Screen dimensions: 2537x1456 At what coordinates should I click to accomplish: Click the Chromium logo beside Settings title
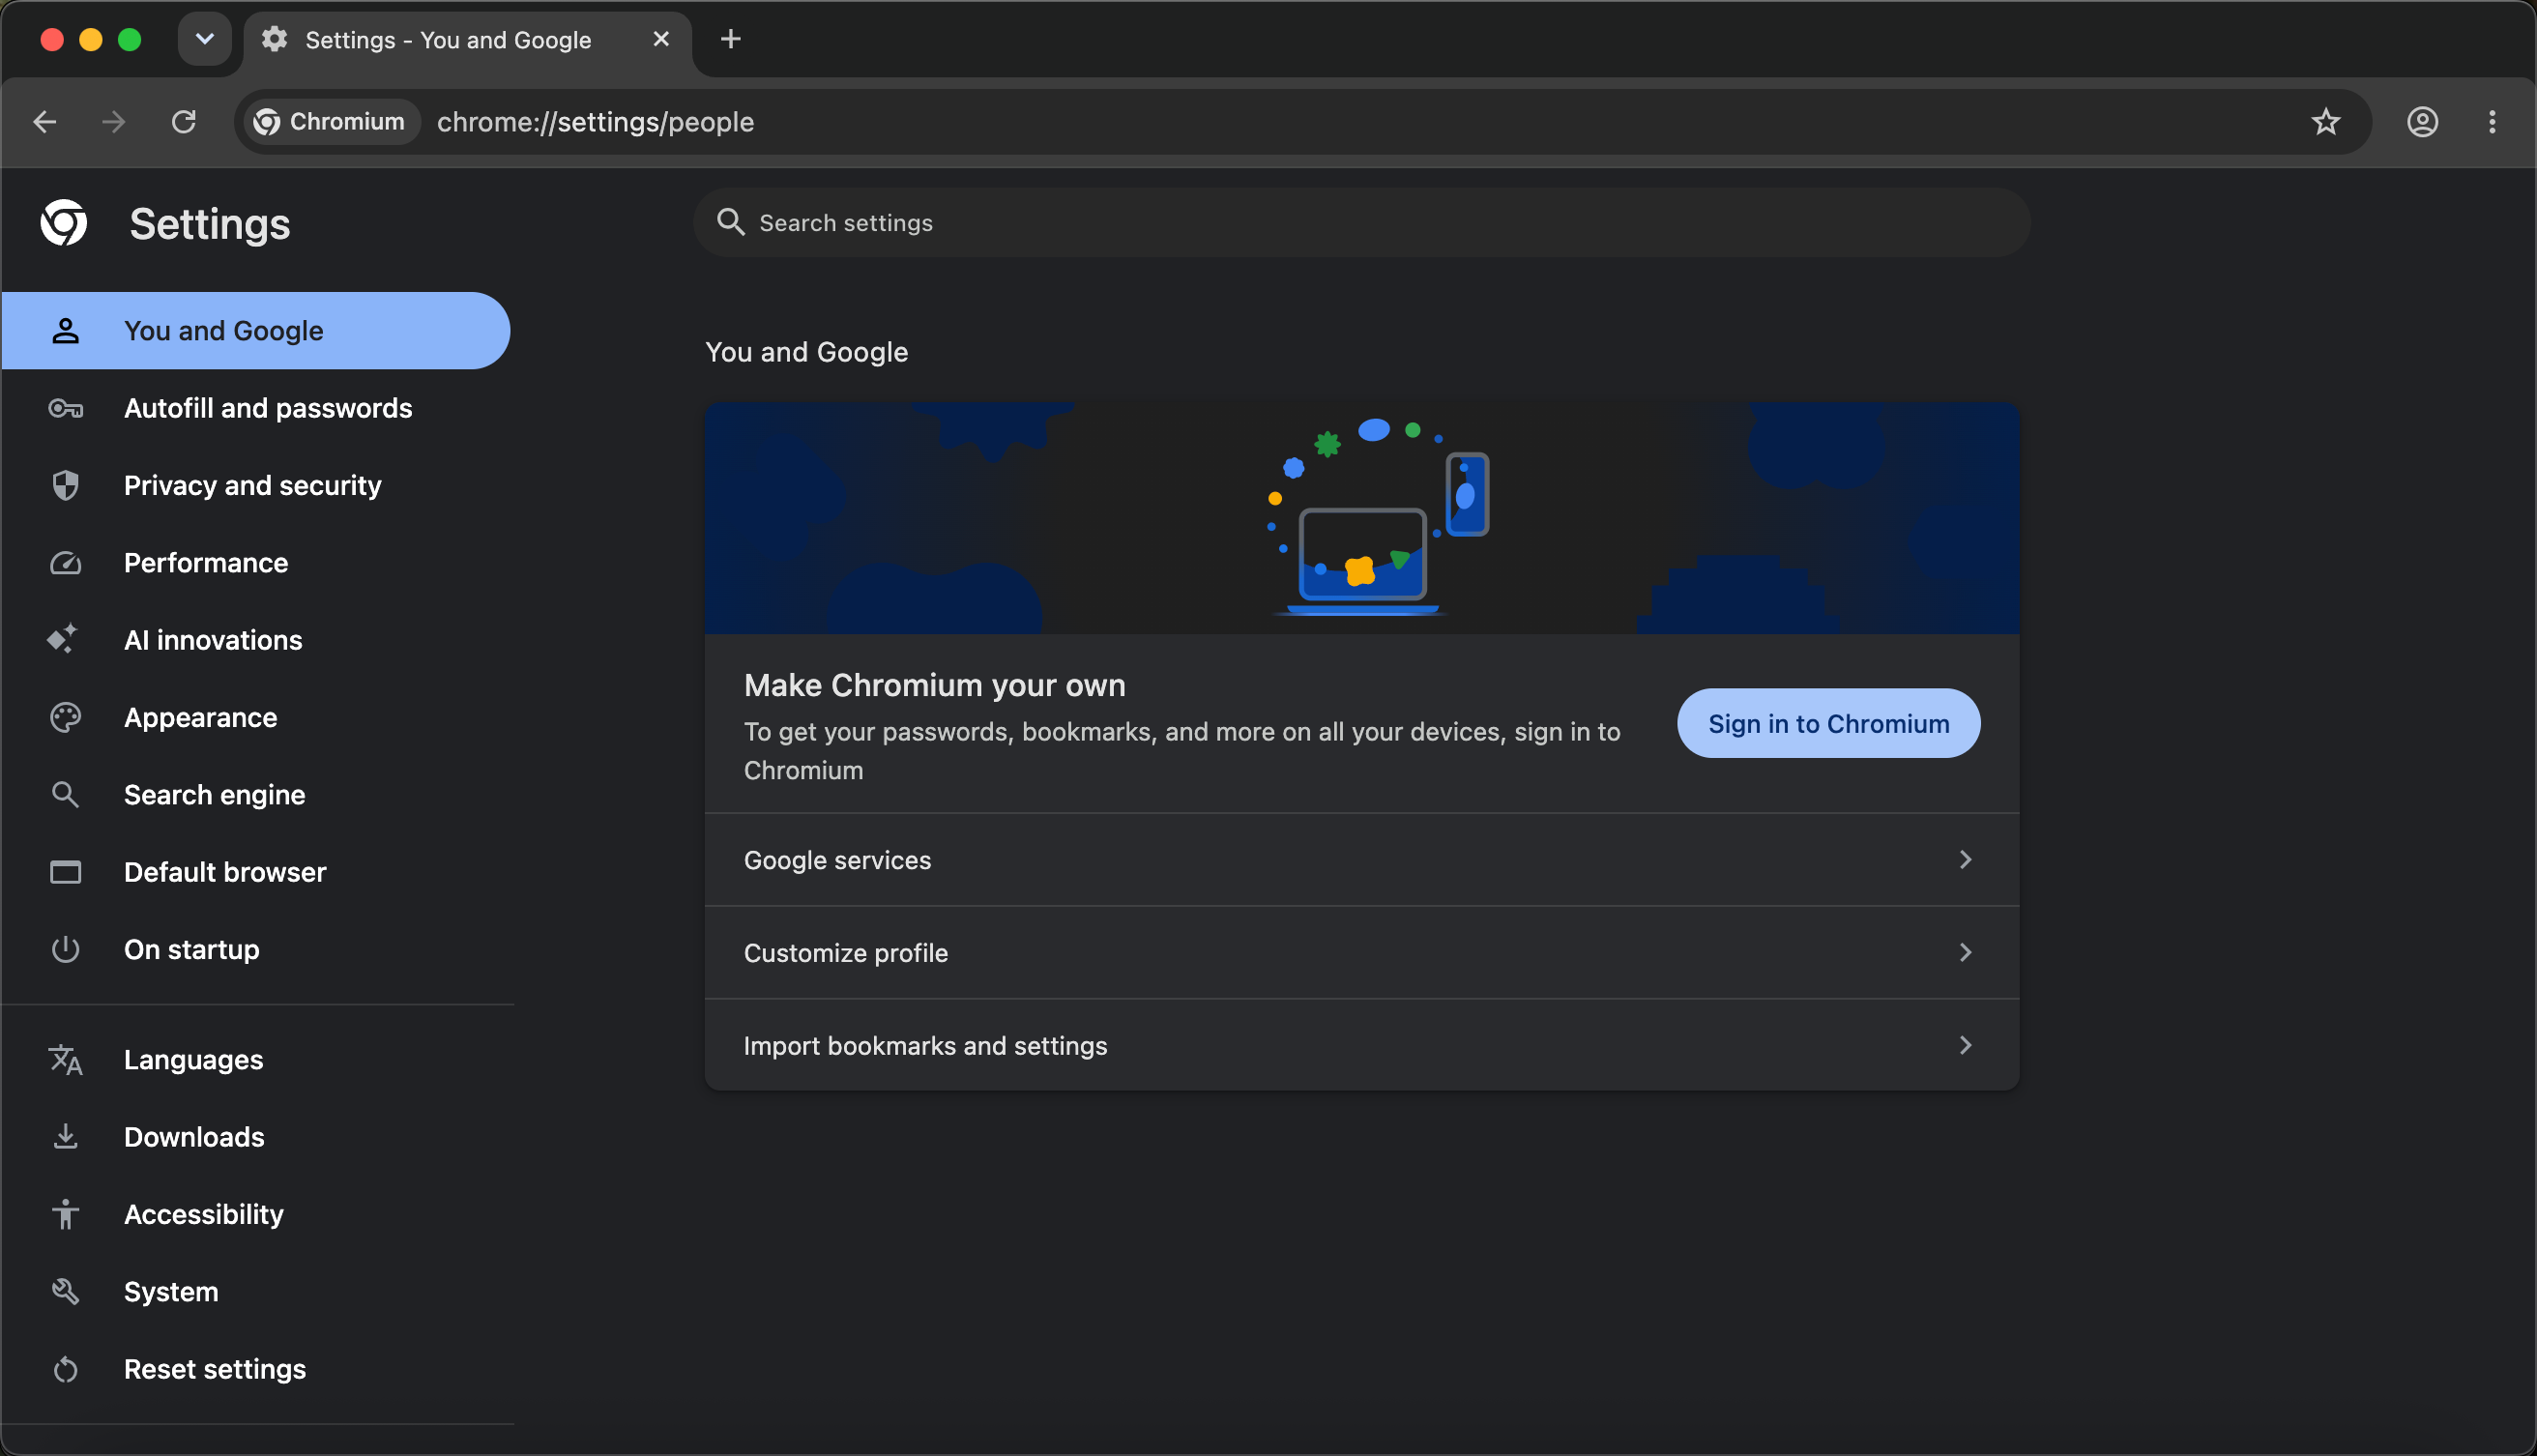(x=64, y=223)
